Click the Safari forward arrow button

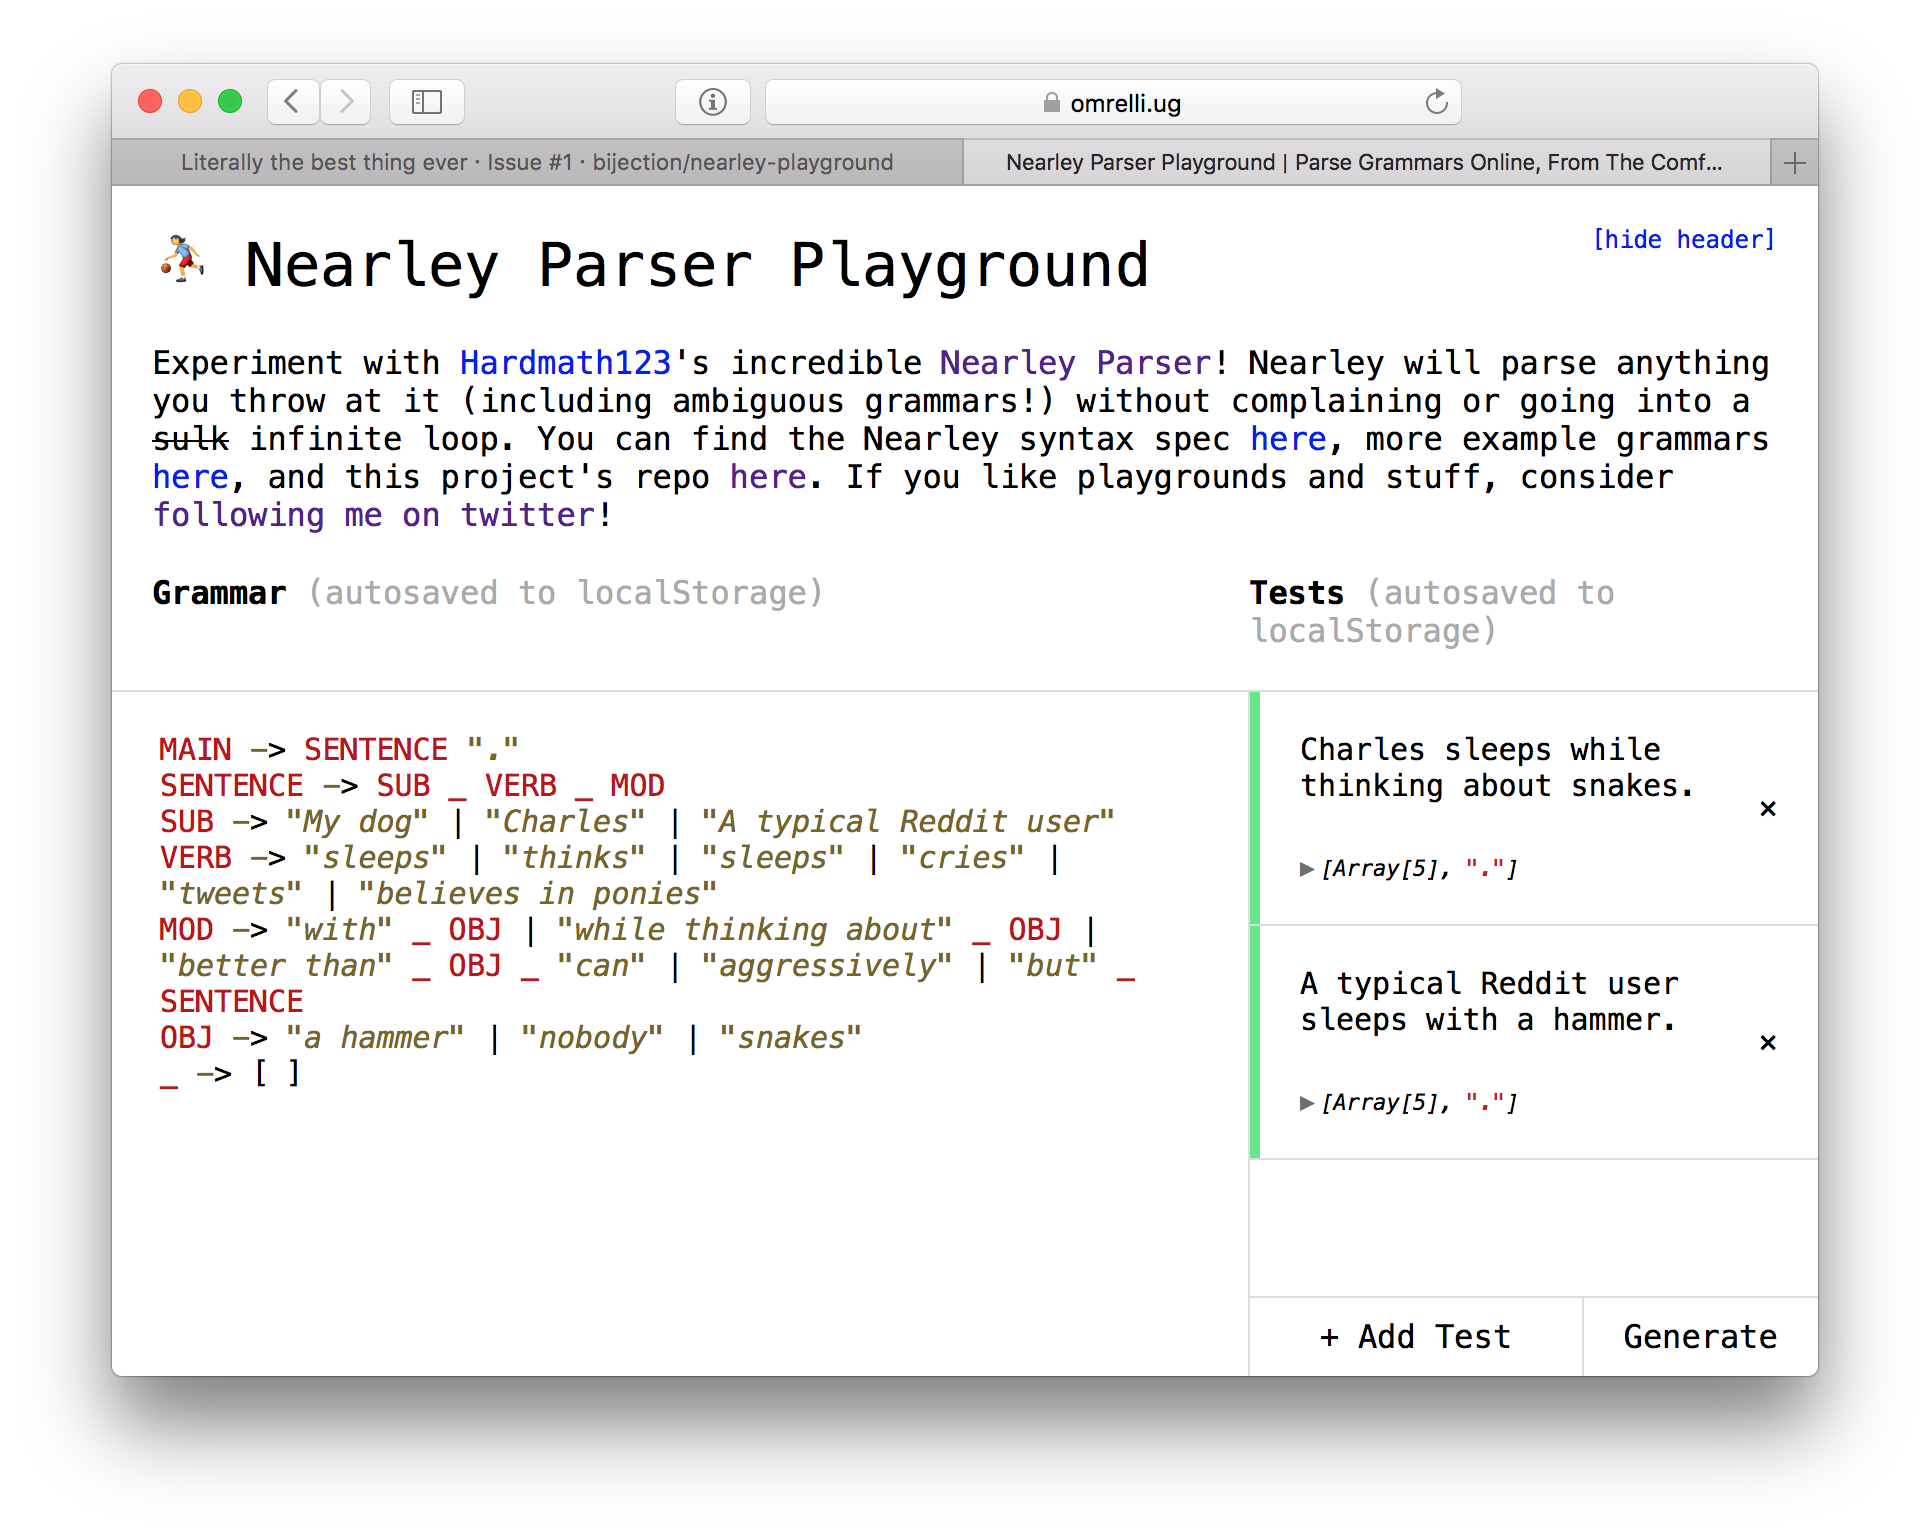pyautogui.click(x=346, y=102)
